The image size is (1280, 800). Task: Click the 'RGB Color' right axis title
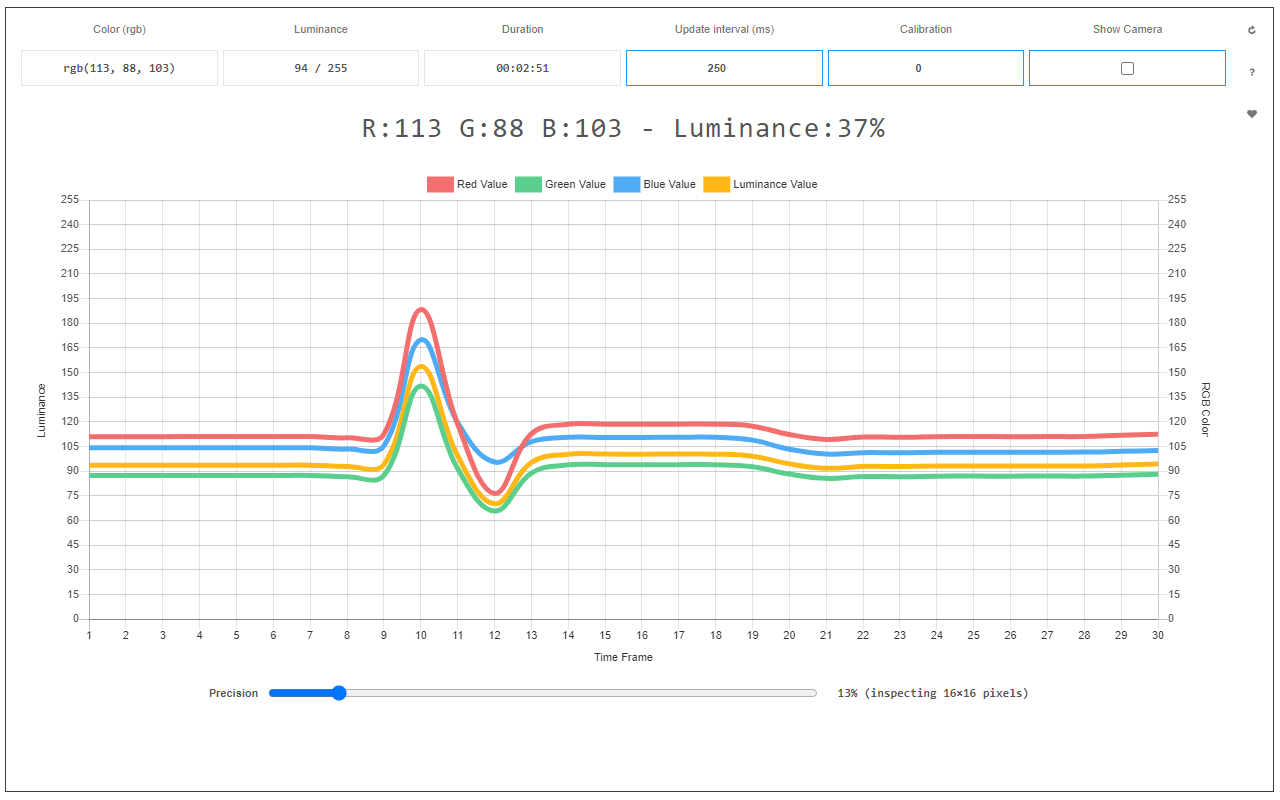1205,409
